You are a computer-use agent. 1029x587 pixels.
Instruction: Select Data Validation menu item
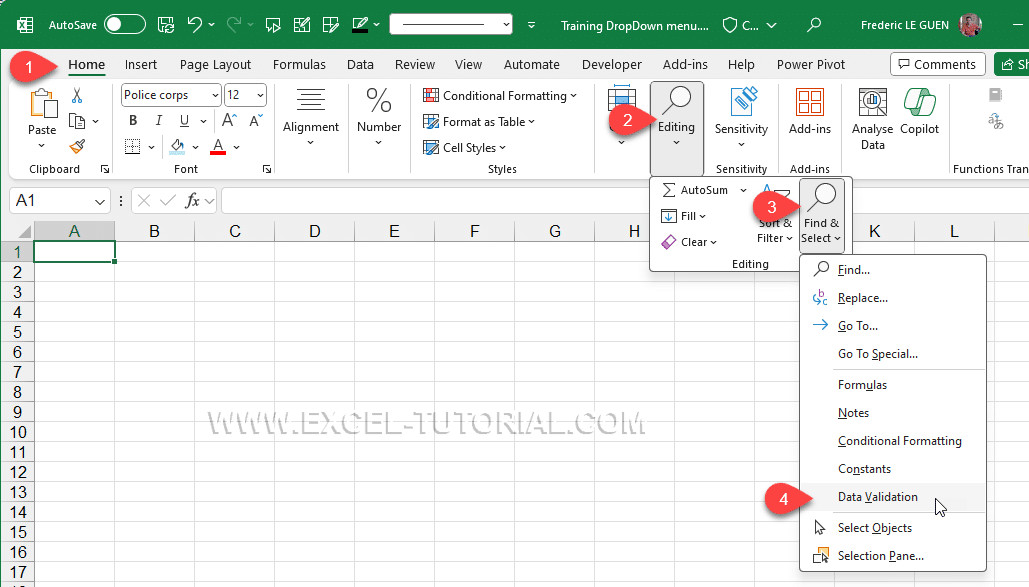click(x=892, y=497)
